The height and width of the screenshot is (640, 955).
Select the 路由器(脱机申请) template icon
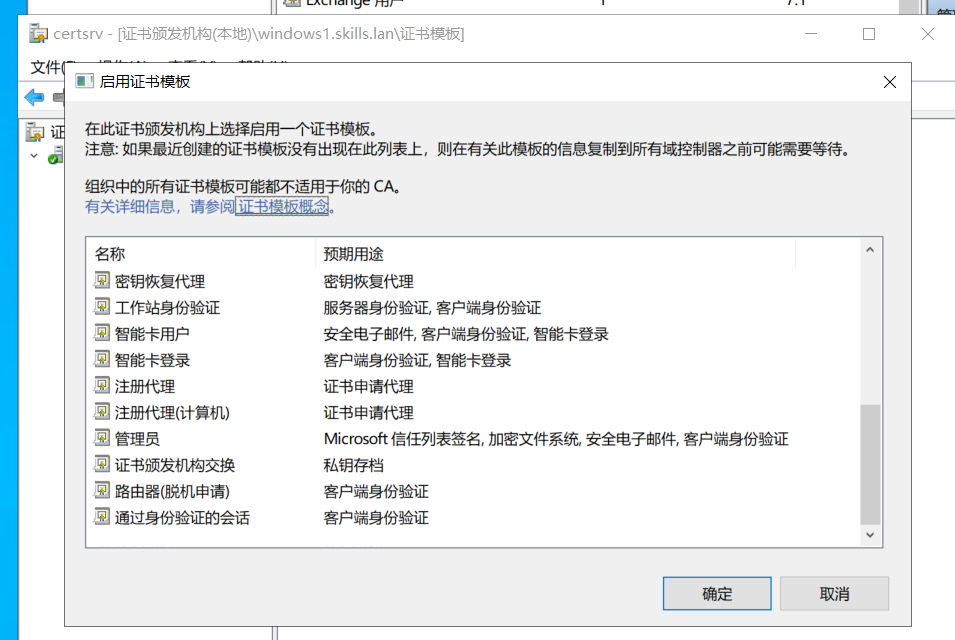(102, 491)
